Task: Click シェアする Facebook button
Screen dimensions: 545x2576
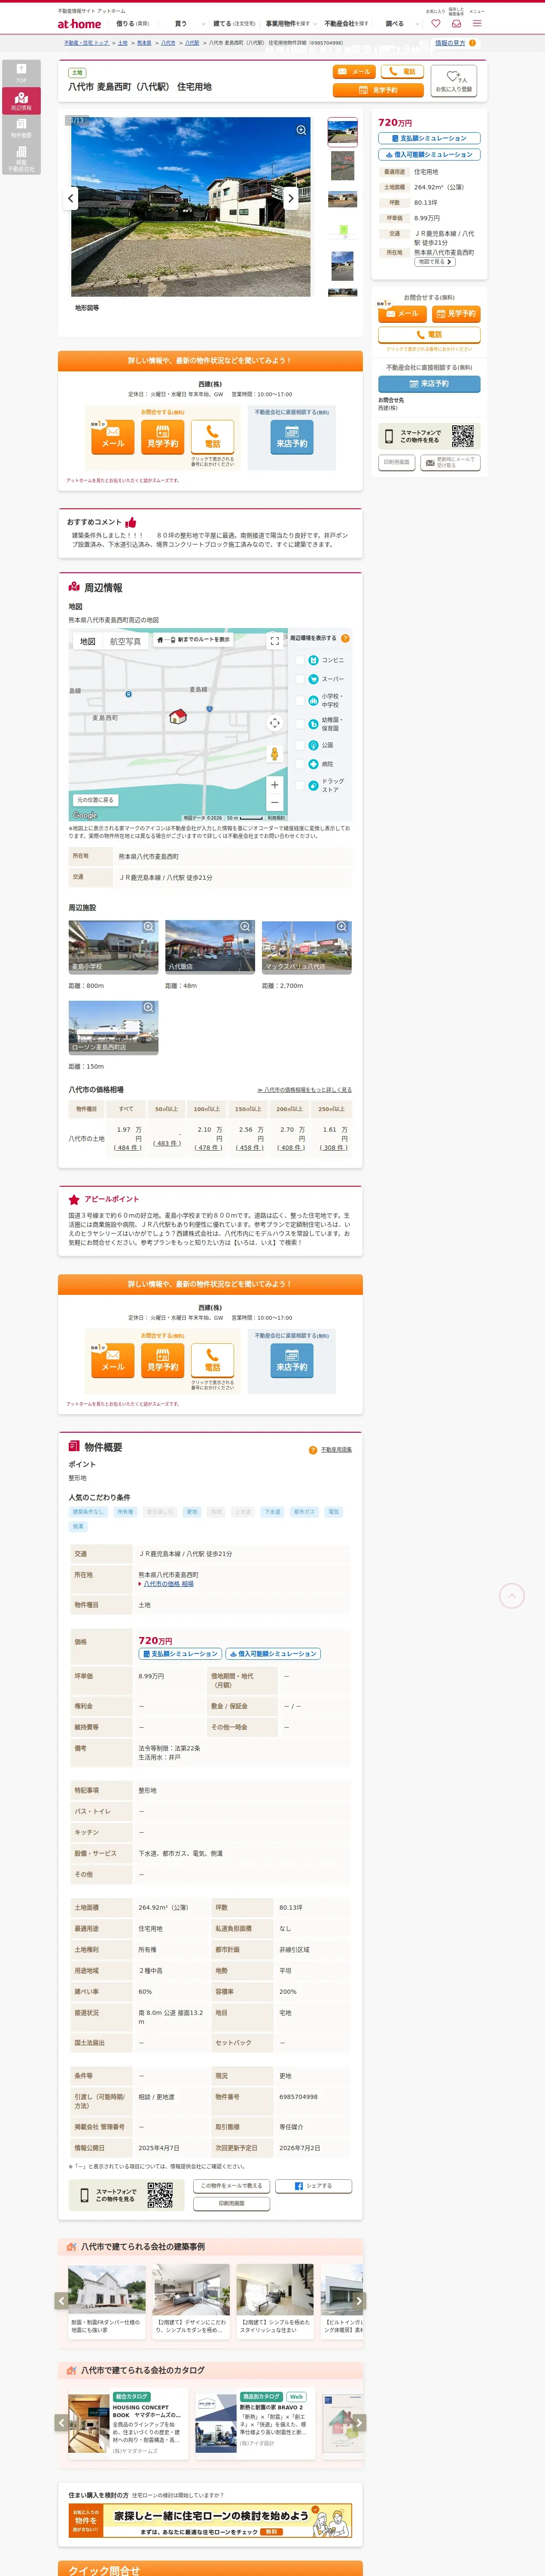Action: click(314, 2186)
